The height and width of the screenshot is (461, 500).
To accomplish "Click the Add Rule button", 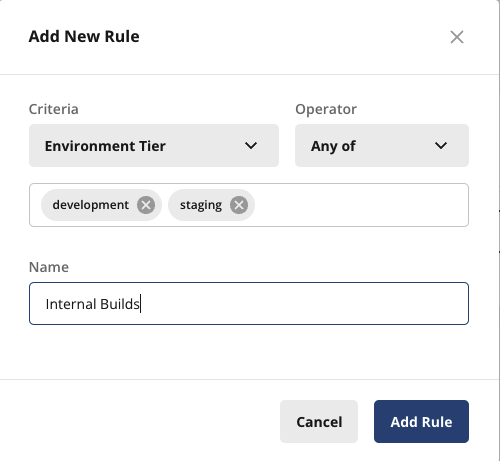I will [x=421, y=422].
